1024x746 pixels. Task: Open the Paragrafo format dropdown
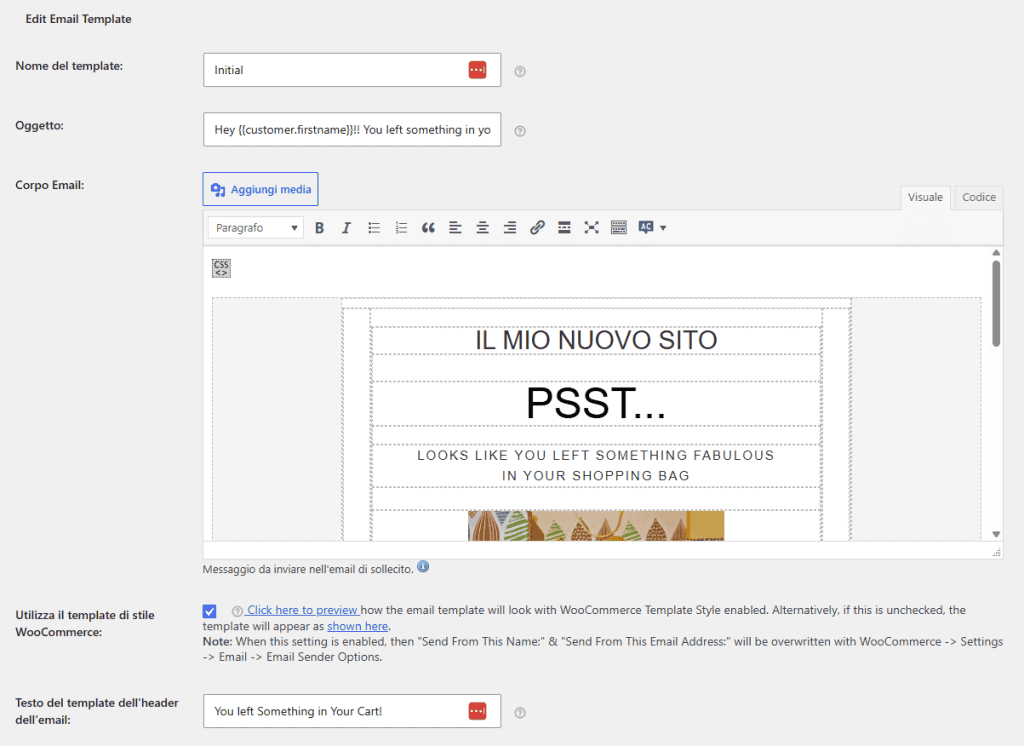click(256, 228)
